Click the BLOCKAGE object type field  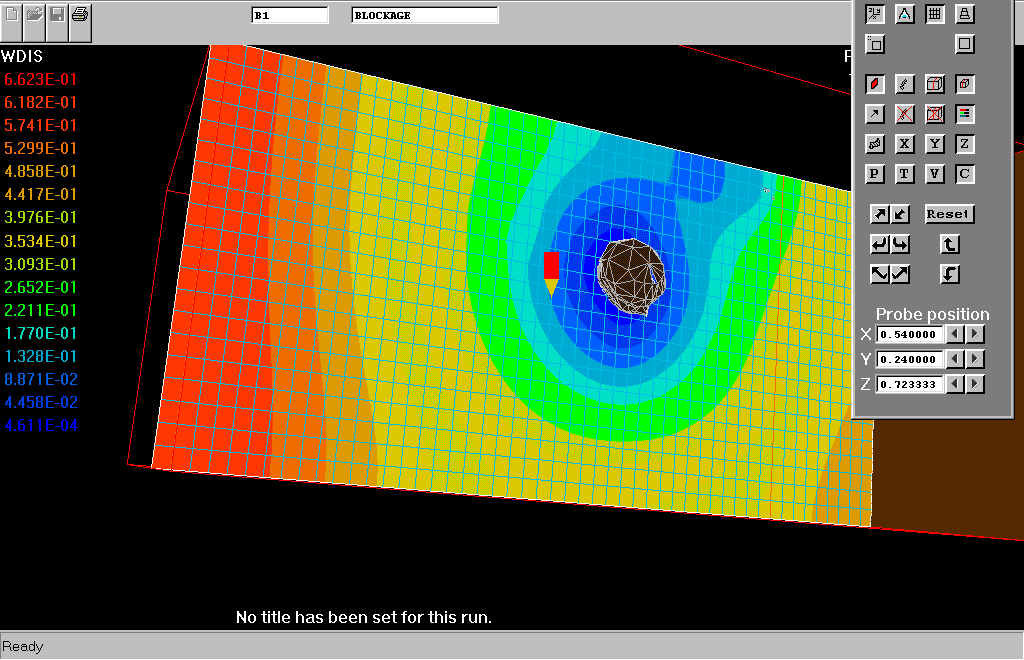click(x=424, y=15)
